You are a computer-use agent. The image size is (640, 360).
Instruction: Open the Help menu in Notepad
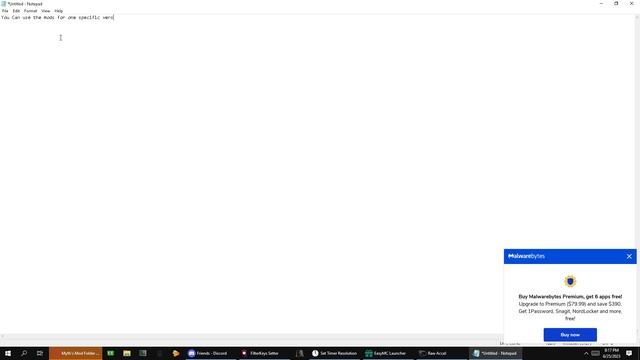coord(59,11)
